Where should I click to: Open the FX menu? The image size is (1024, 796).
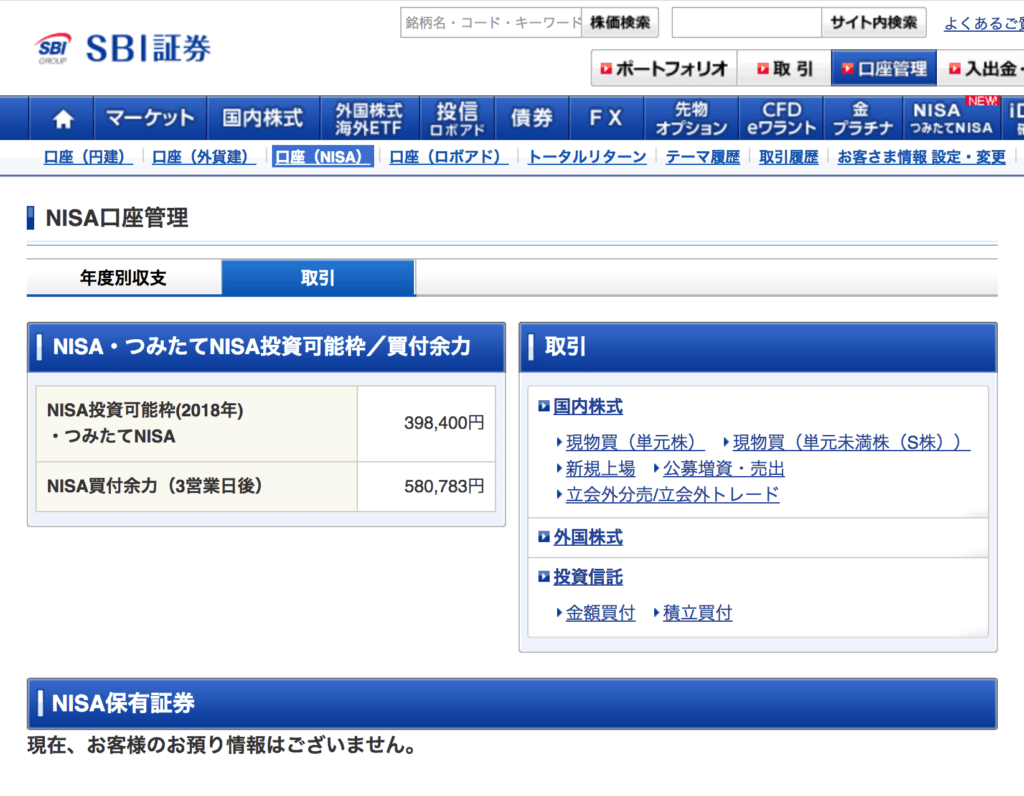(x=606, y=118)
